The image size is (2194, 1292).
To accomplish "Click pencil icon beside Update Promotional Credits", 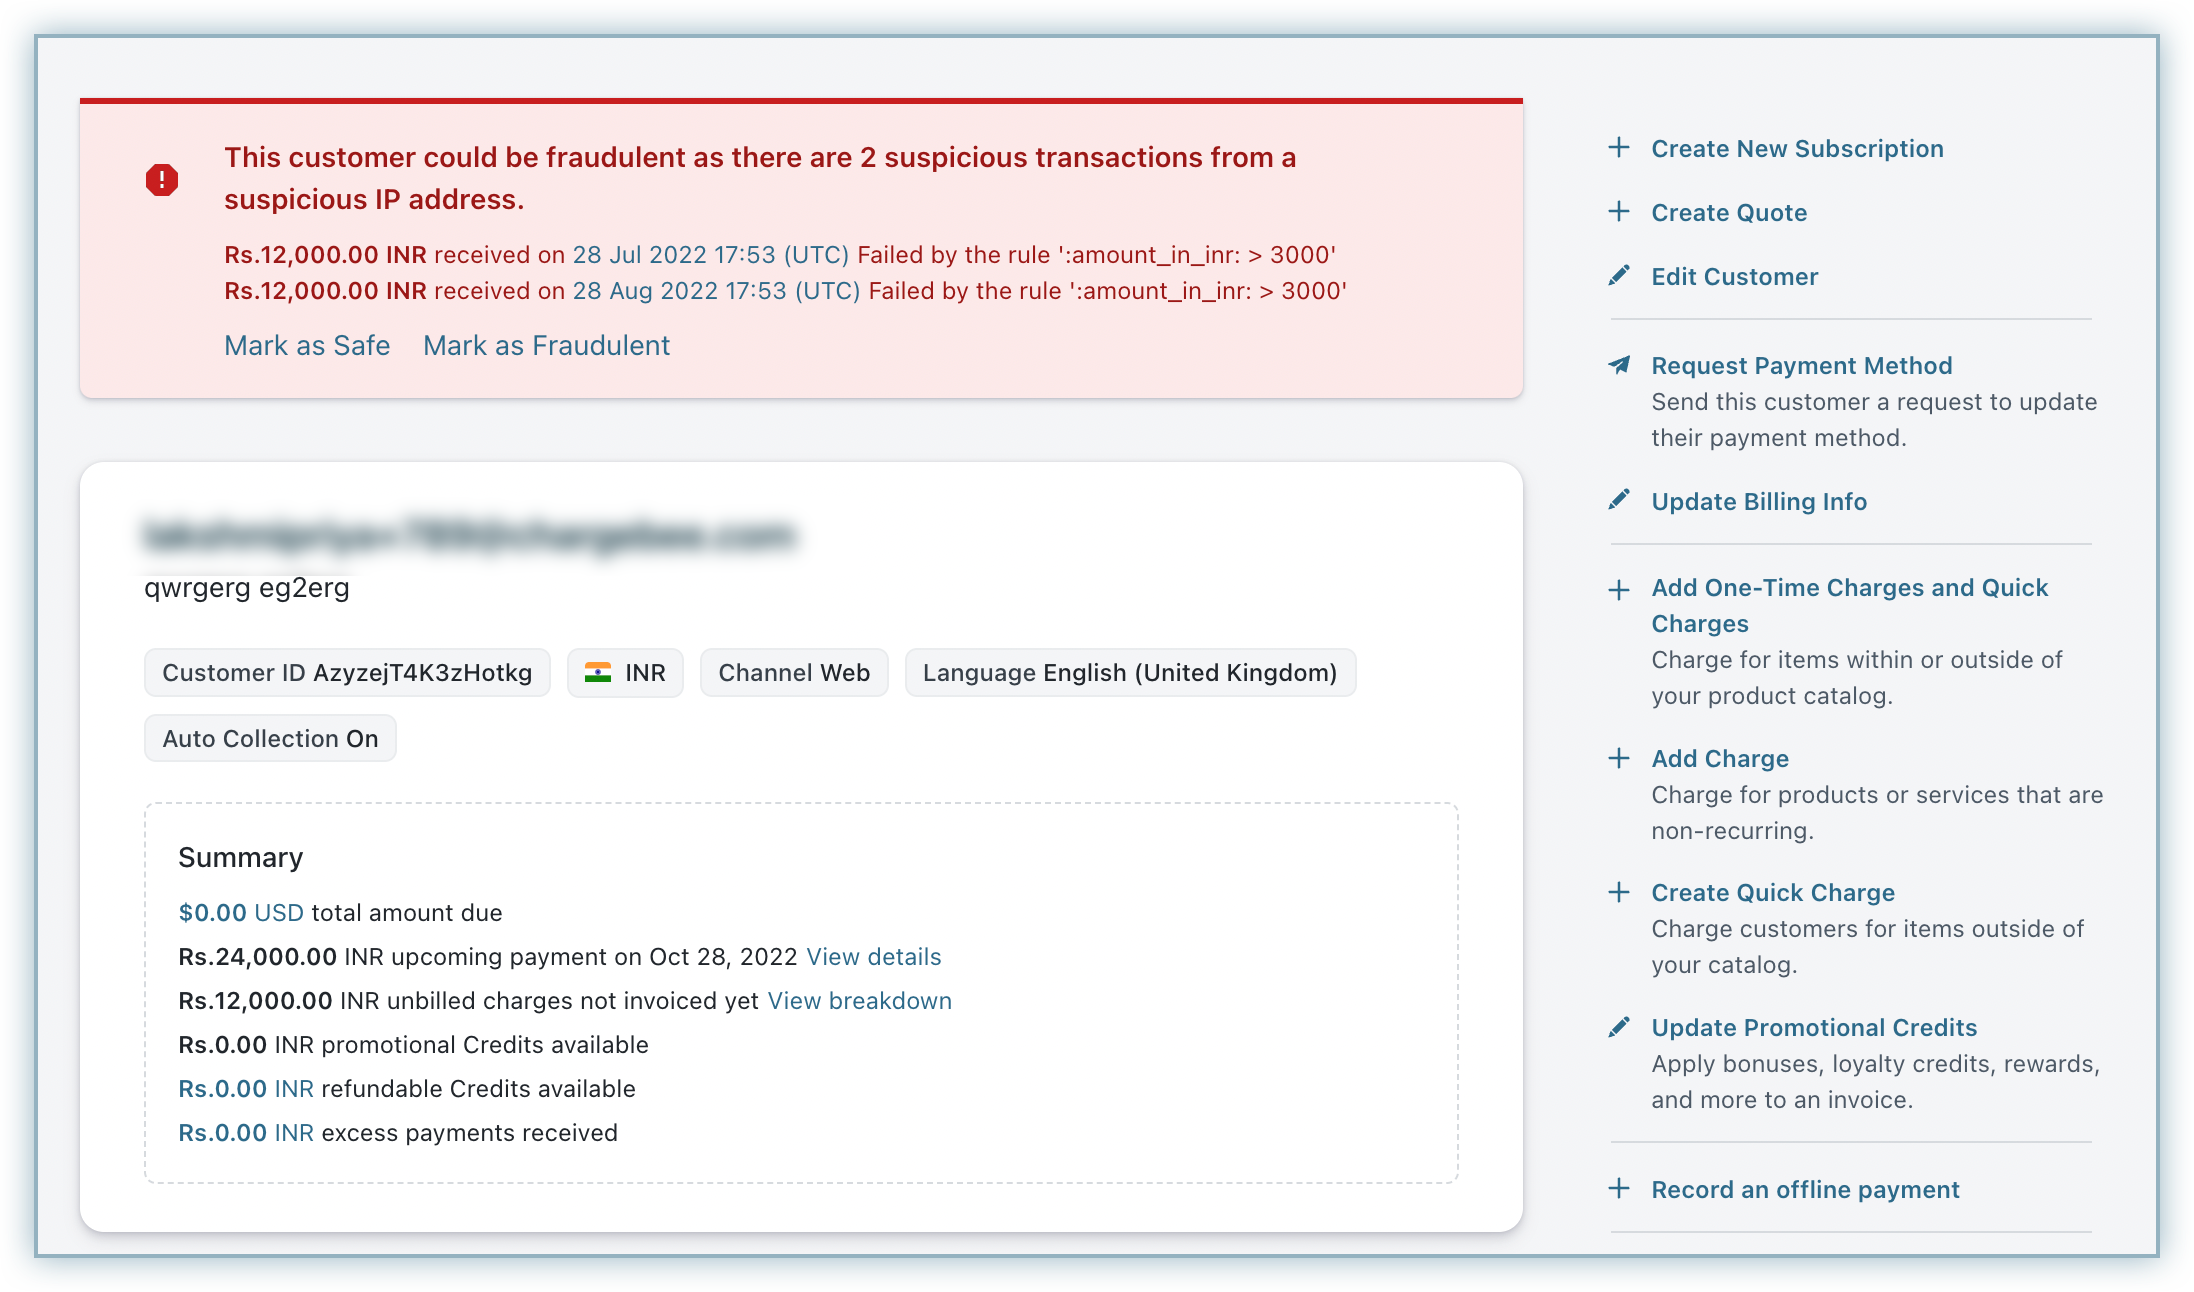I will pyautogui.click(x=1618, y=1027).
